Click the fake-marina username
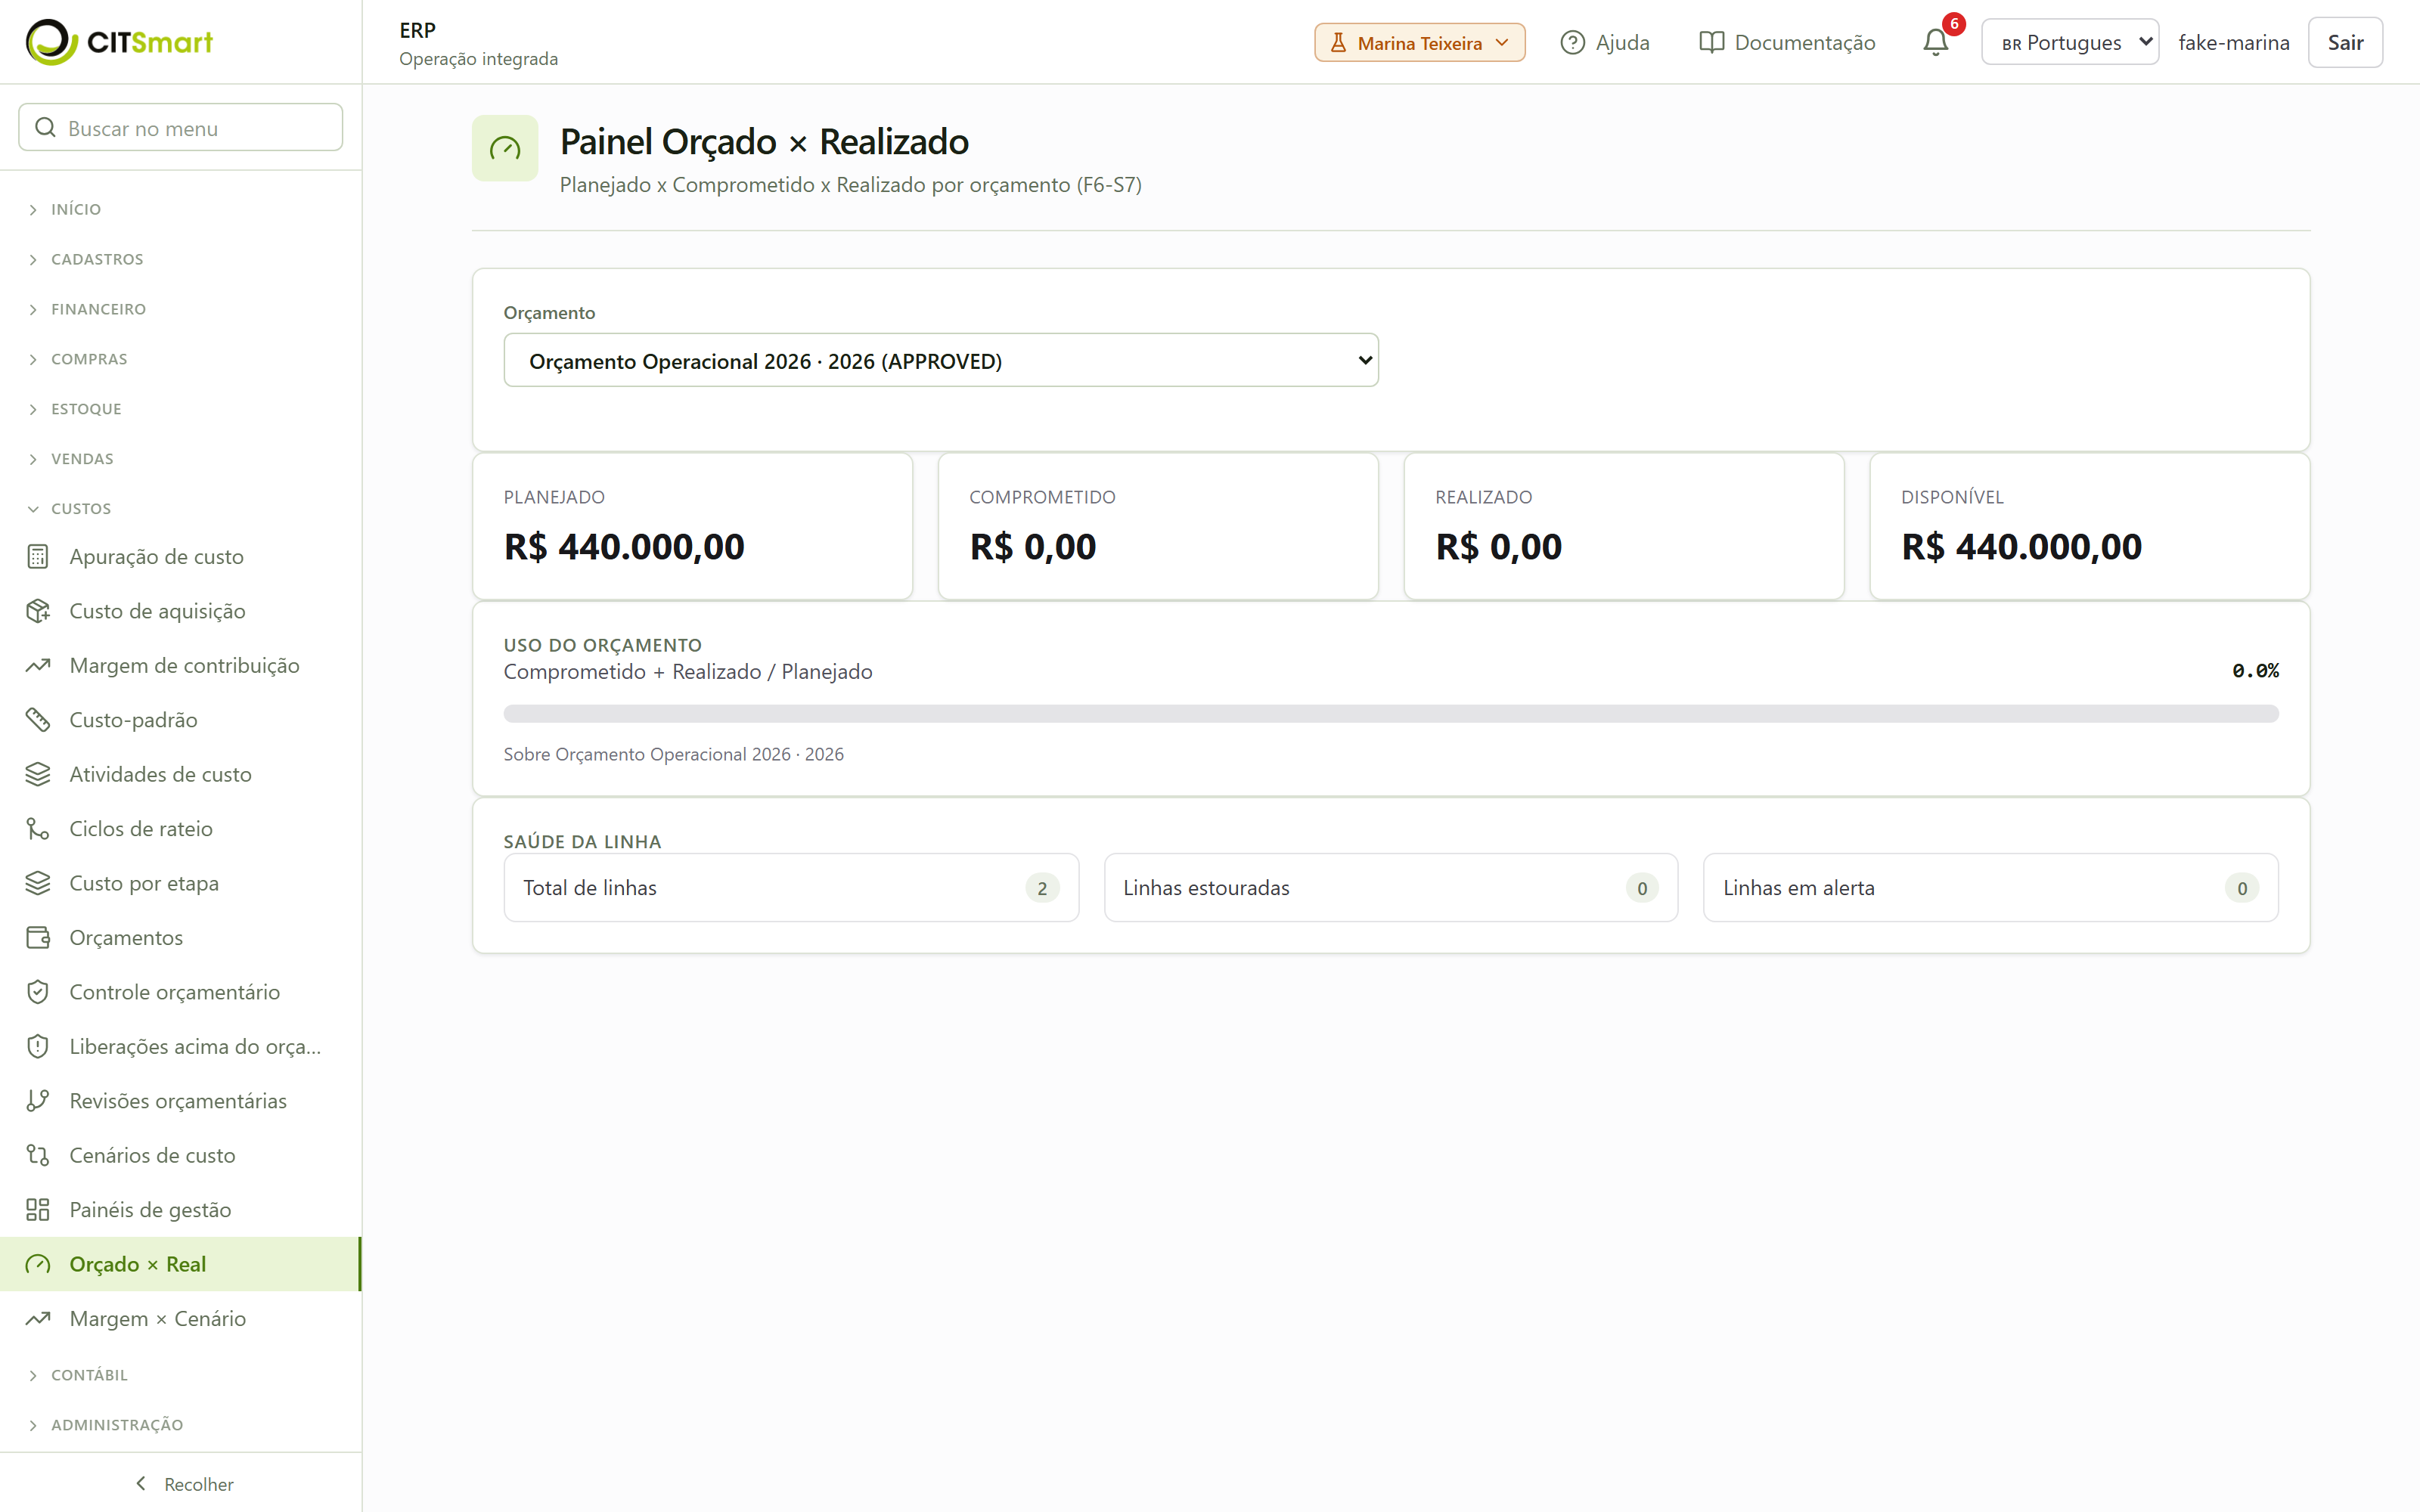 pos(2234,43)
